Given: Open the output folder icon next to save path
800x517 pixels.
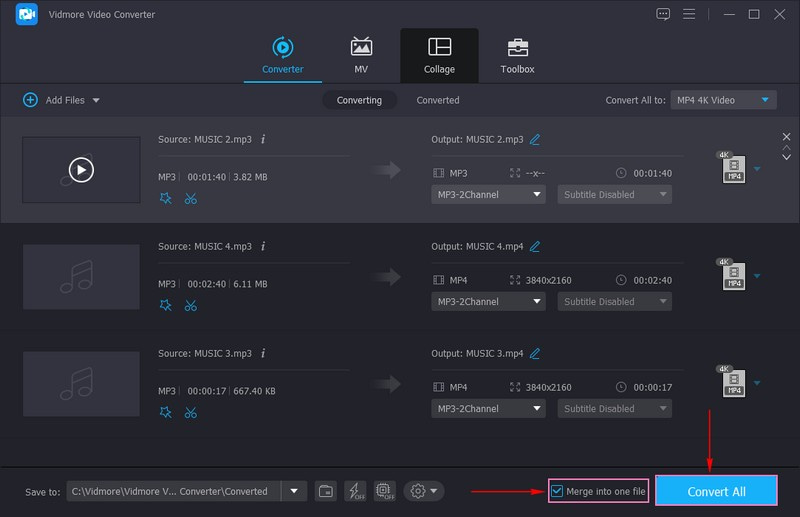Looking at the screenshot, I should point(326,491).
